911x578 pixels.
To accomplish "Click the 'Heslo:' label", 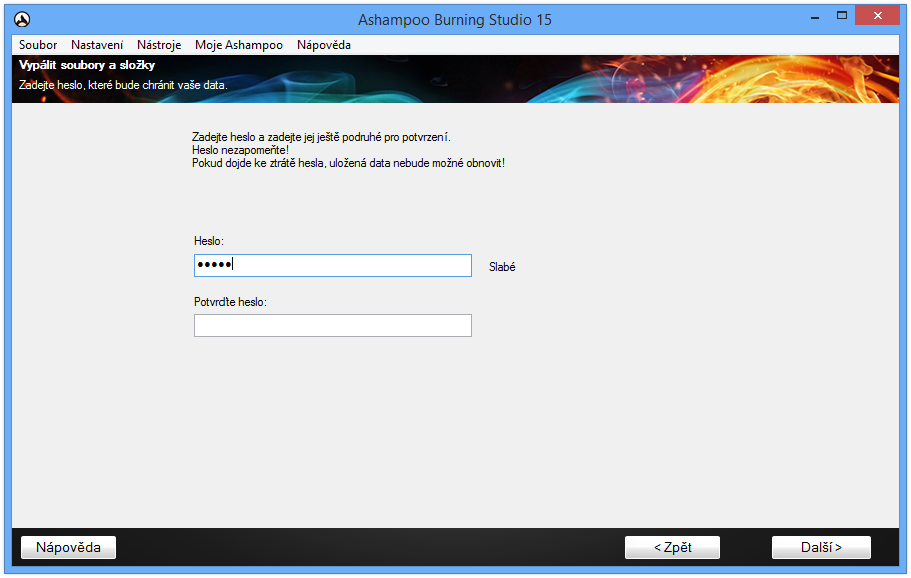I will pos(209,240).
